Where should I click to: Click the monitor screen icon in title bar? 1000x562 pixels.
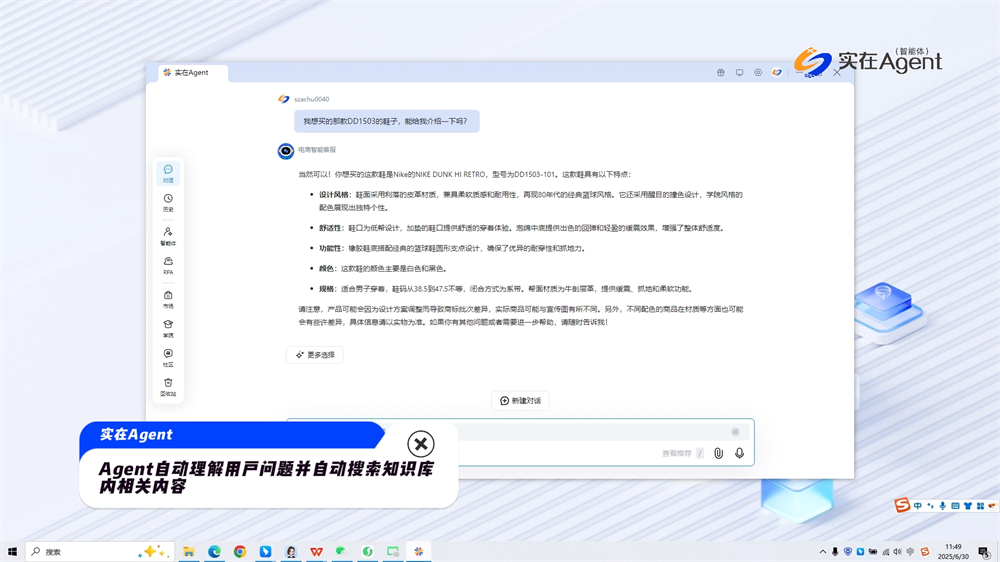(x=740, y=73)
